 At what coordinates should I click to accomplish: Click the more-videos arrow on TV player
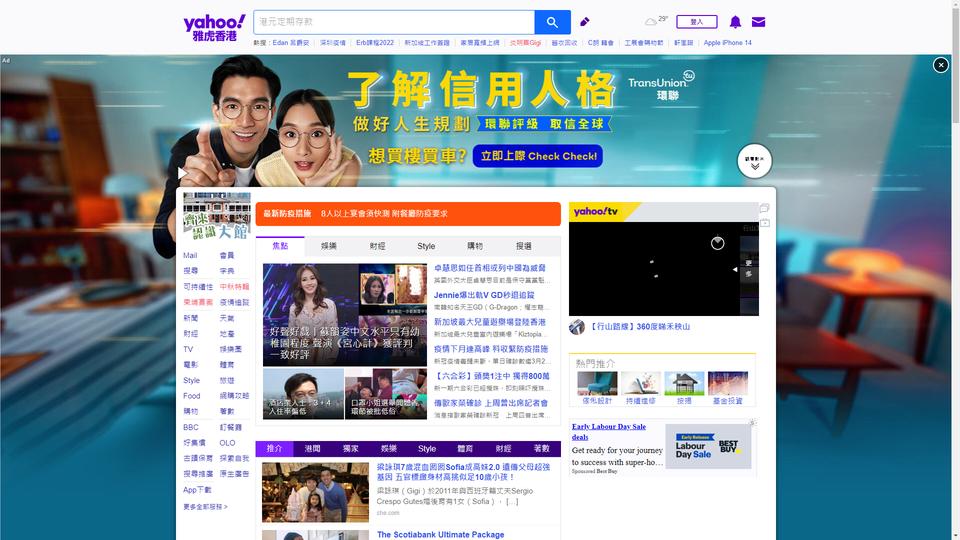(x=735, y=269)
